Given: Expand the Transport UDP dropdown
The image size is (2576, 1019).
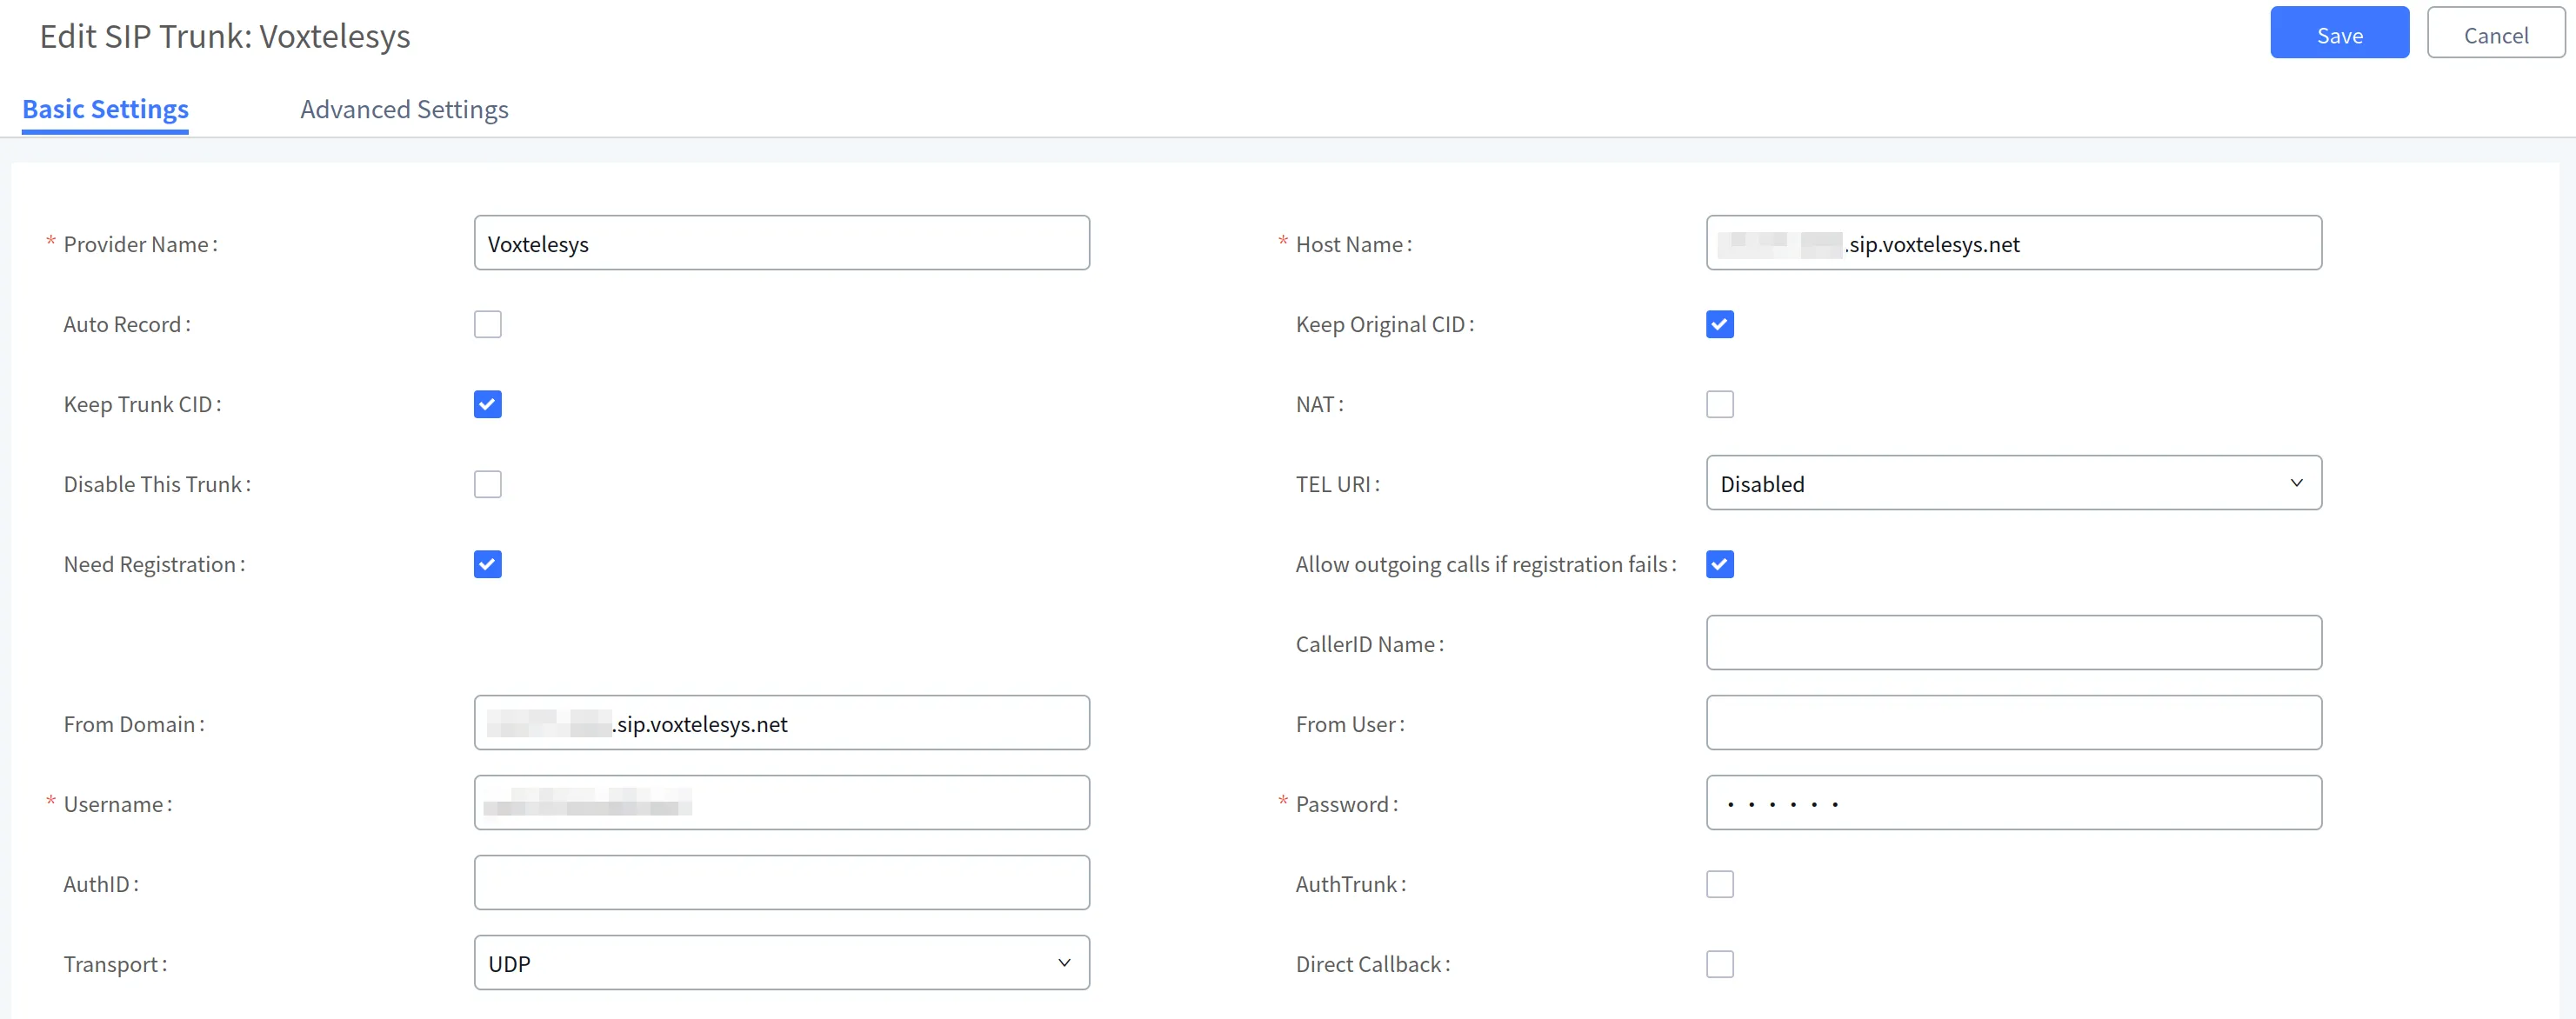Looking at the screenshot, I should click(781, 963).
